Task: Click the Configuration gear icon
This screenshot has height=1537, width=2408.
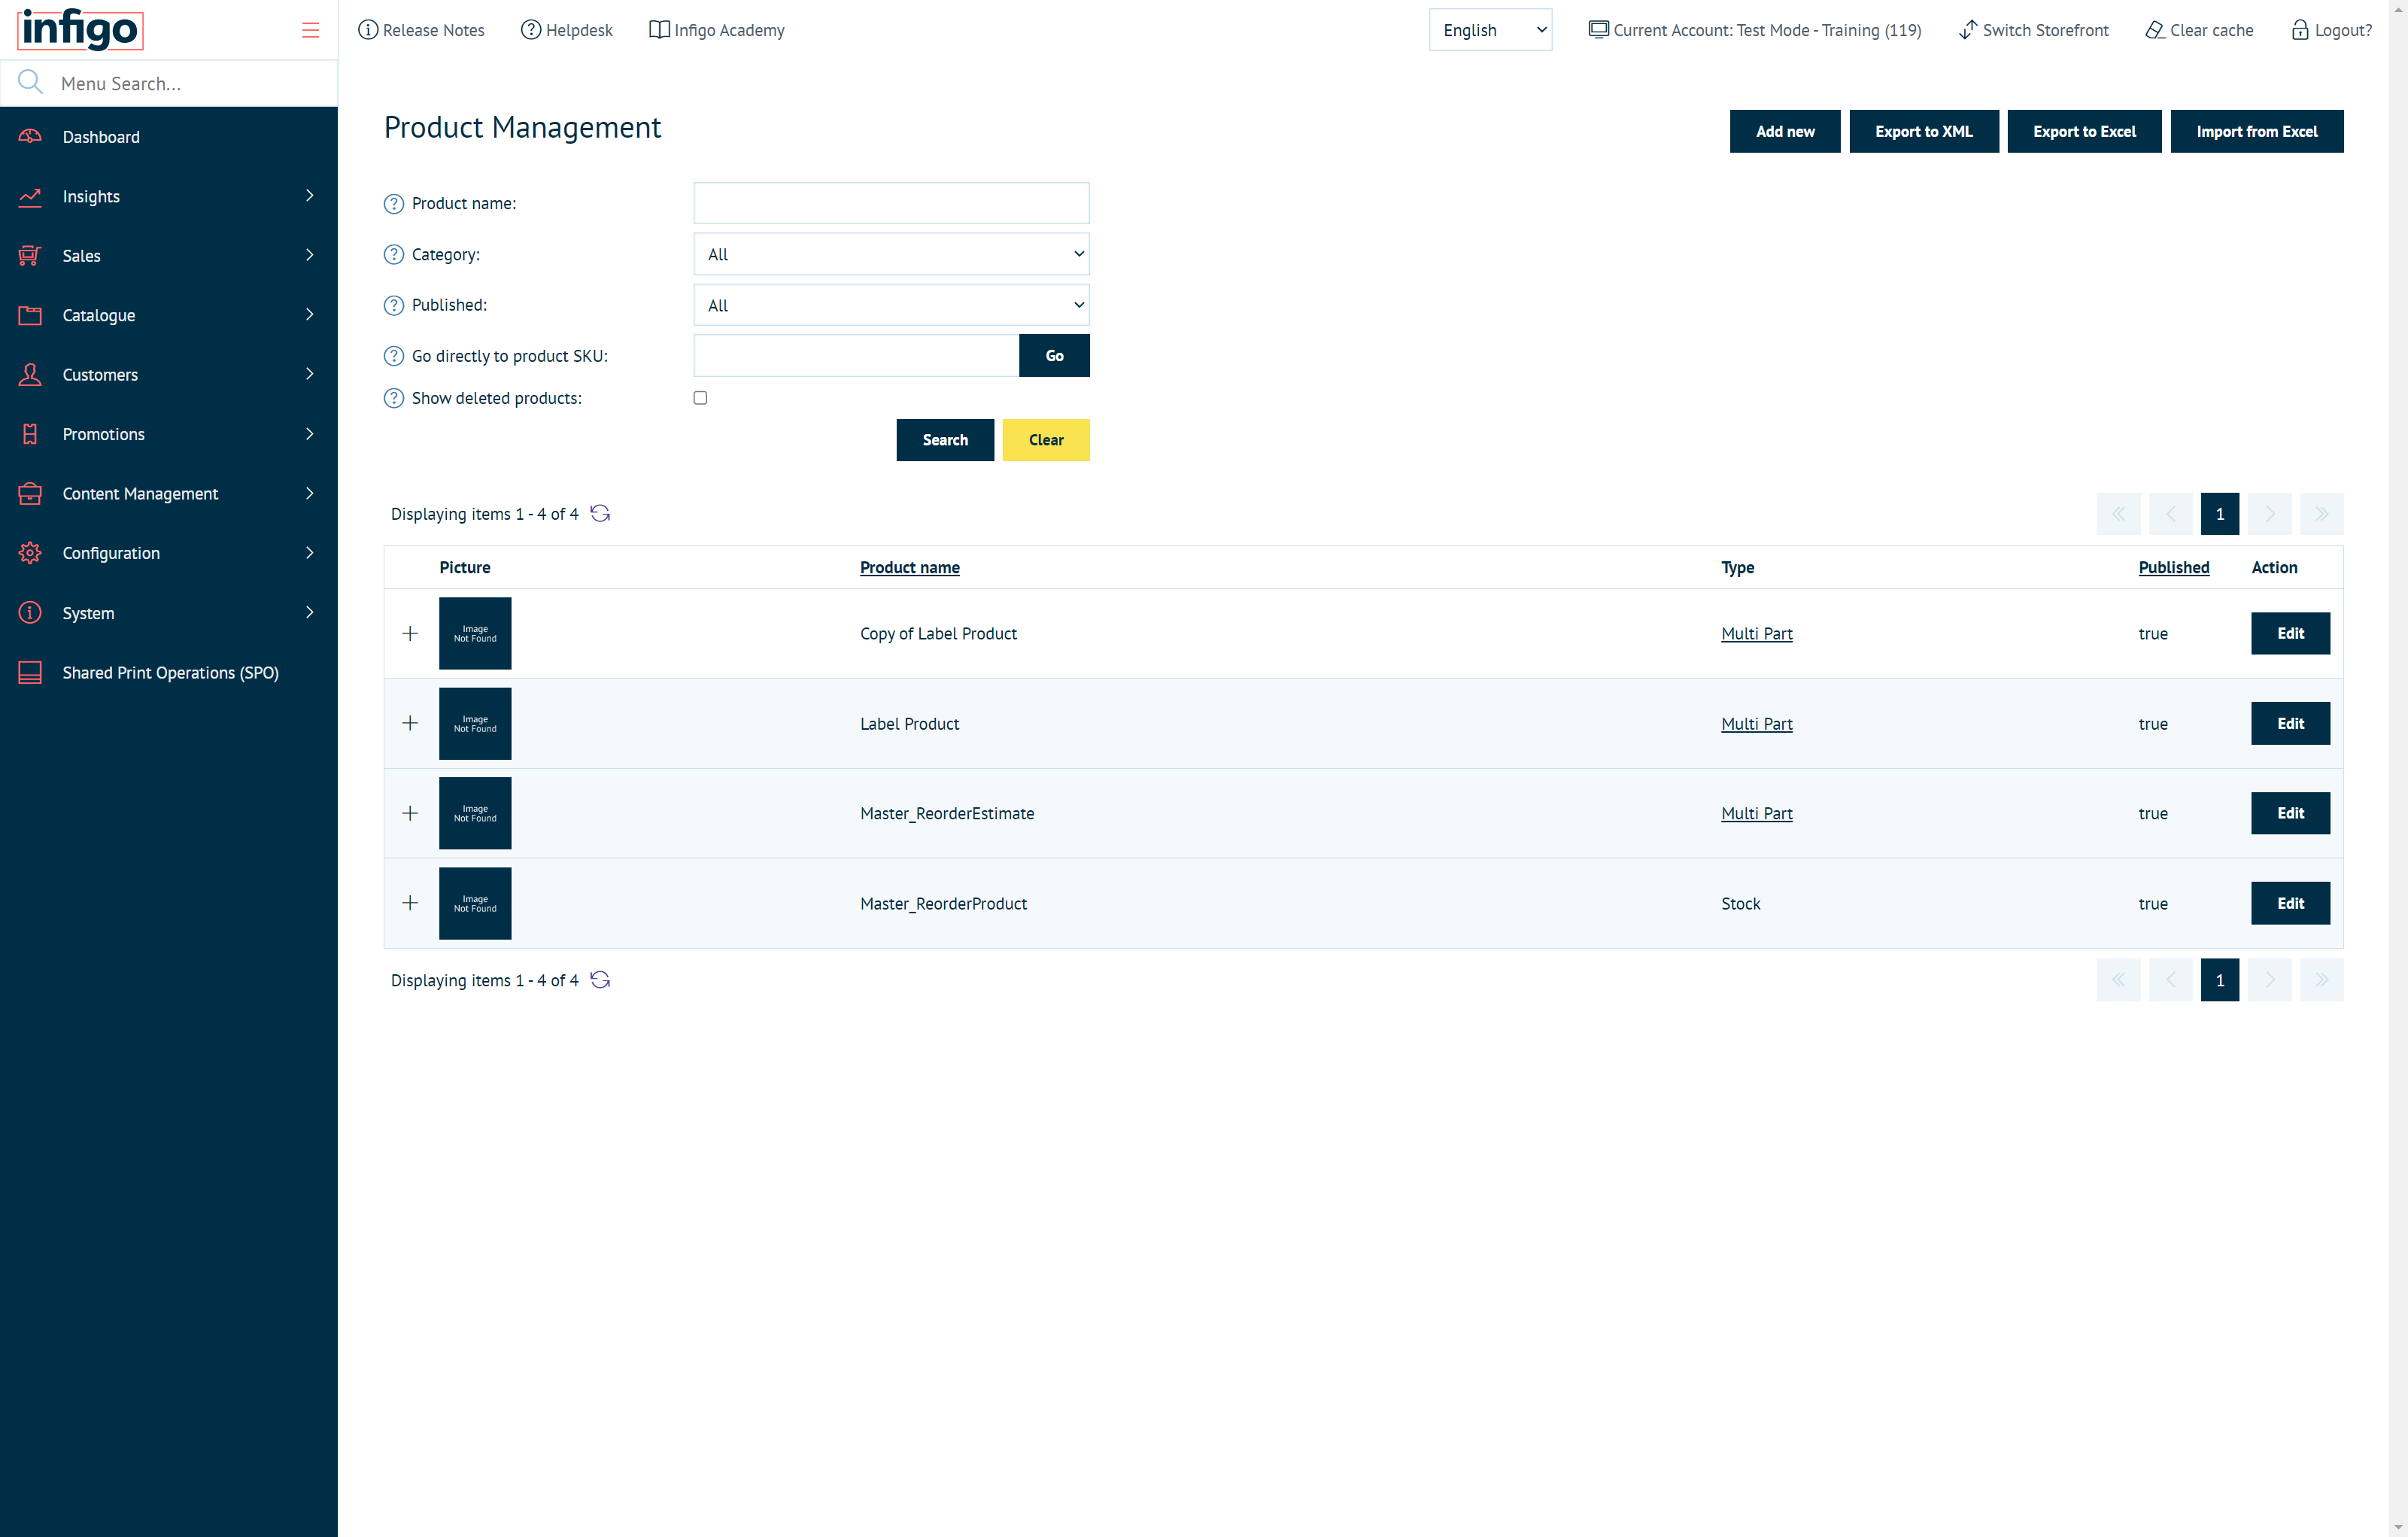Action: pos(30,553)
